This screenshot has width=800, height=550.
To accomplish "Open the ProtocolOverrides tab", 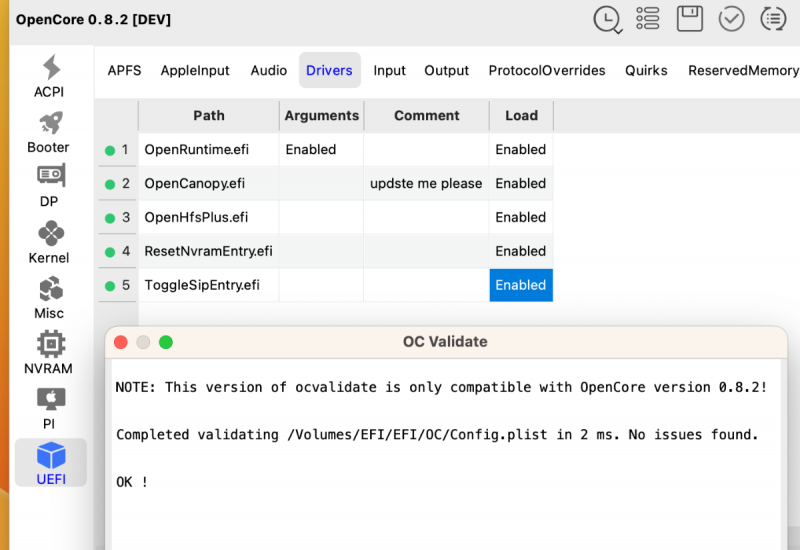I will [546, 71].
